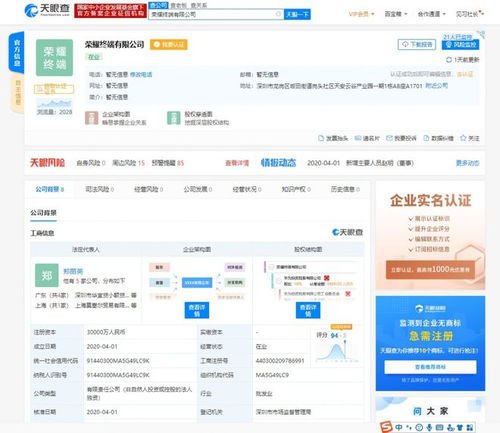The image size is (500, 433).
Task: Click the 立即认证 orange banner button
Action: point(430,270)
